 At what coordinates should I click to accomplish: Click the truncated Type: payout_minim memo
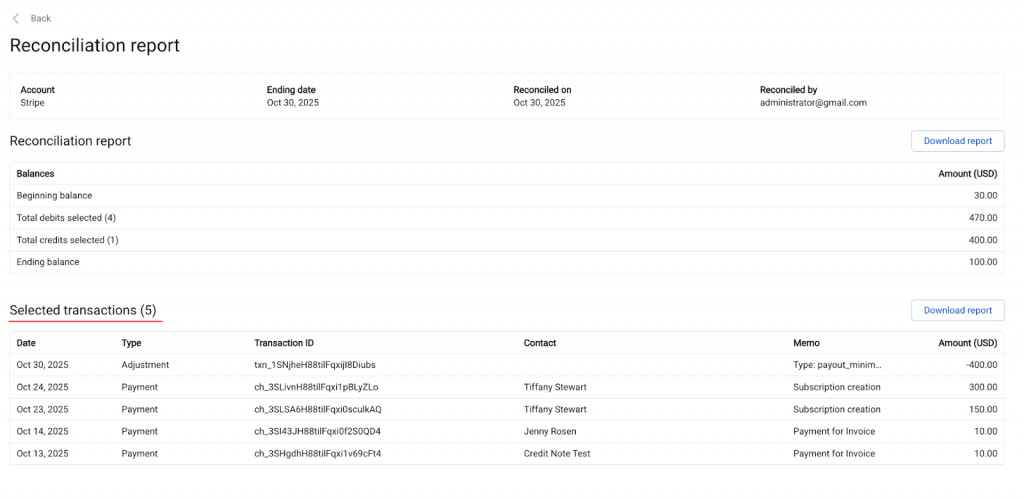(x=837, y=365)
